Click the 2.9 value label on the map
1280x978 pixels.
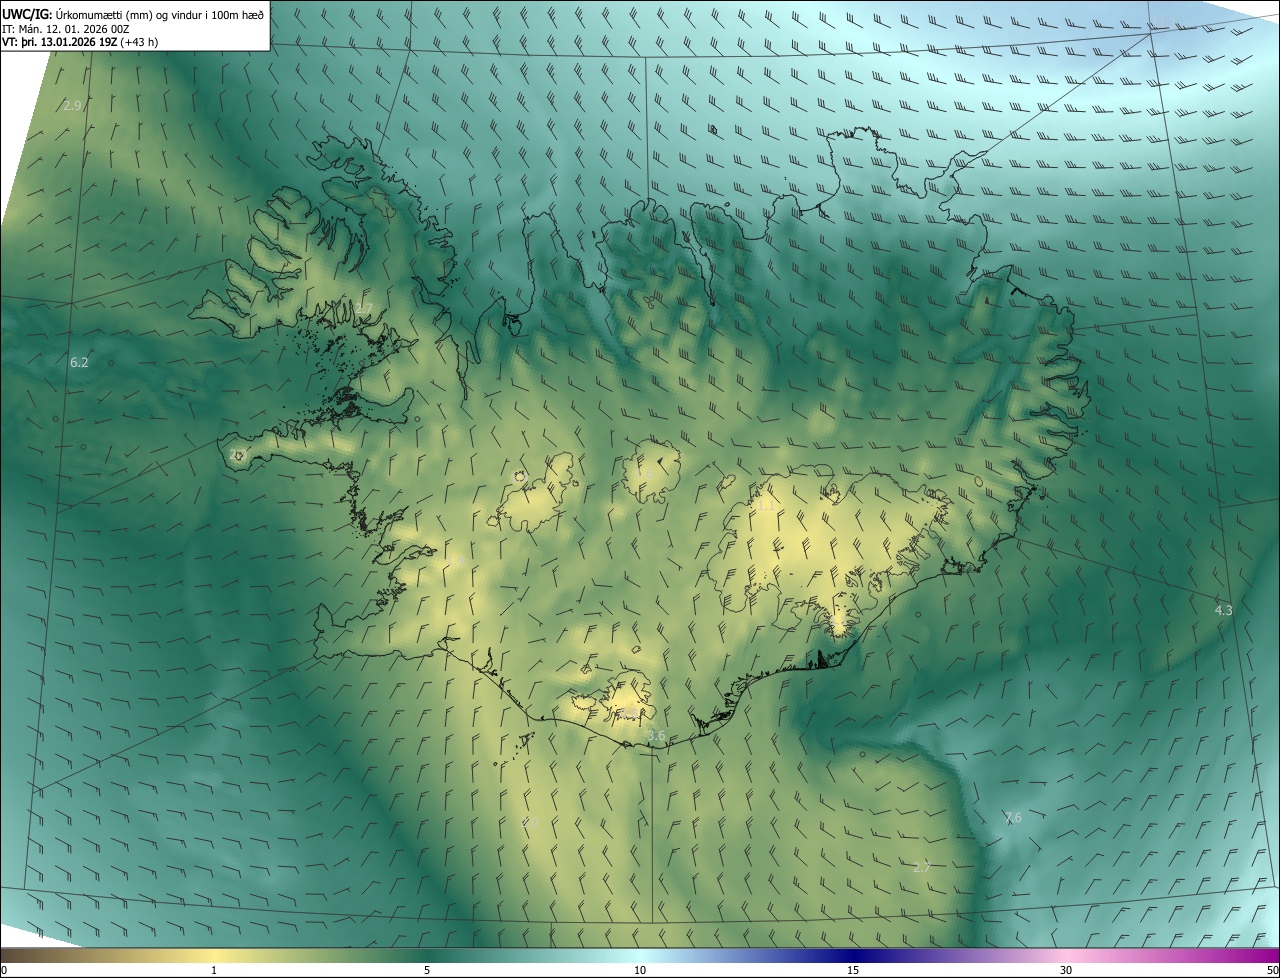(72, 105)
